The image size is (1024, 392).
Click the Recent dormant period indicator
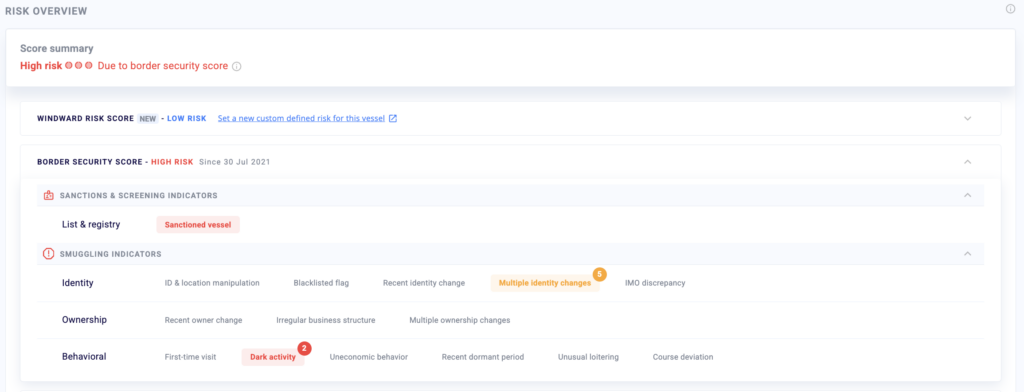click(x=483, y=357)
